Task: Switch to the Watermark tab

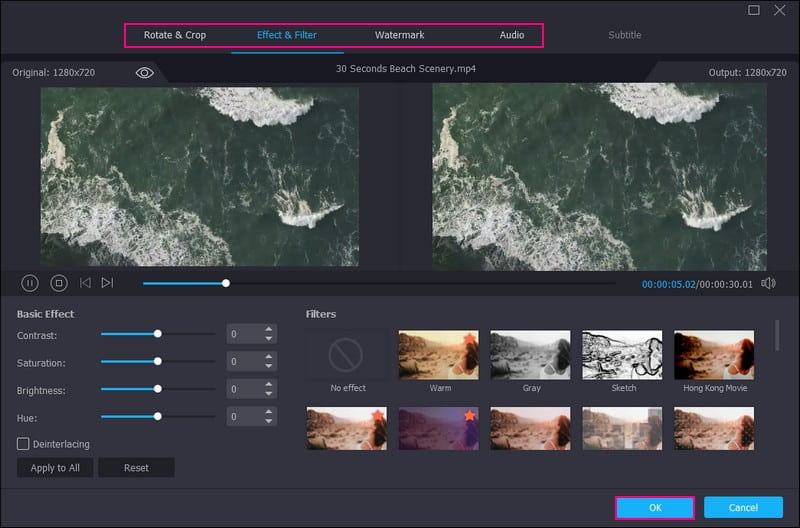Action: 399,35
